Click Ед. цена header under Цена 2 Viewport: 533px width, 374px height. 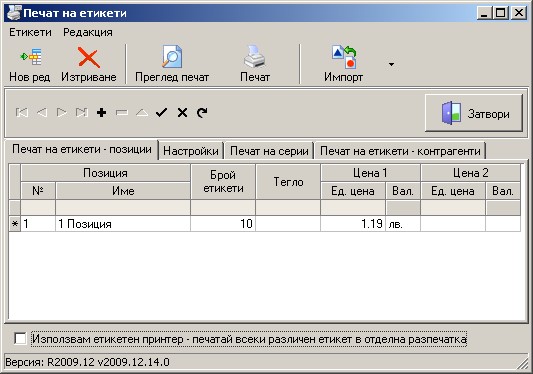[453, 191]
